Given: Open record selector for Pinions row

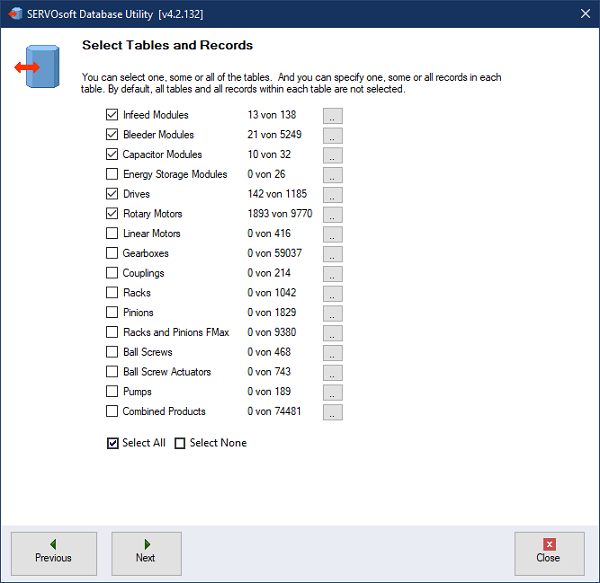Looking at the screenshot, I should [x=333, y=313].
